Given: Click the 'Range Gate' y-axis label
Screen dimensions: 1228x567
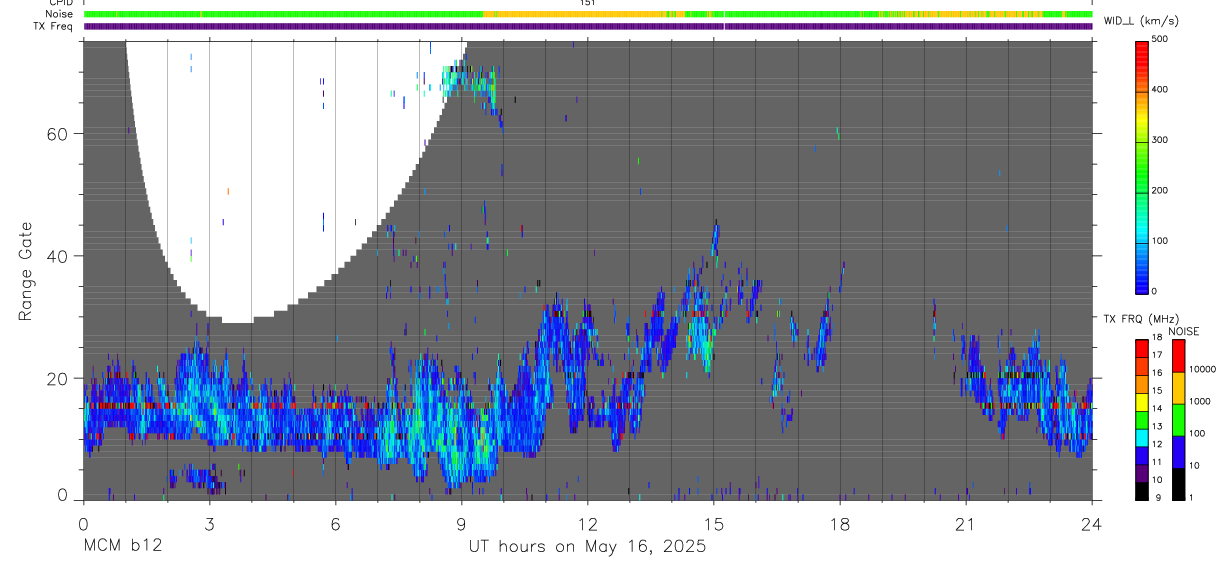Looking at the screenshot, I should [26, 271].
